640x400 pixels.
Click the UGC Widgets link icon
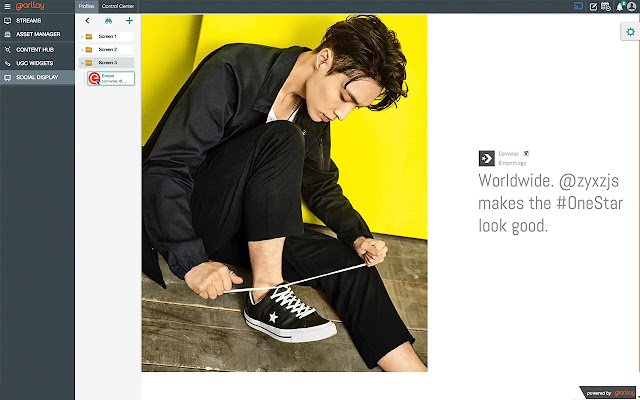pos(7,63)
